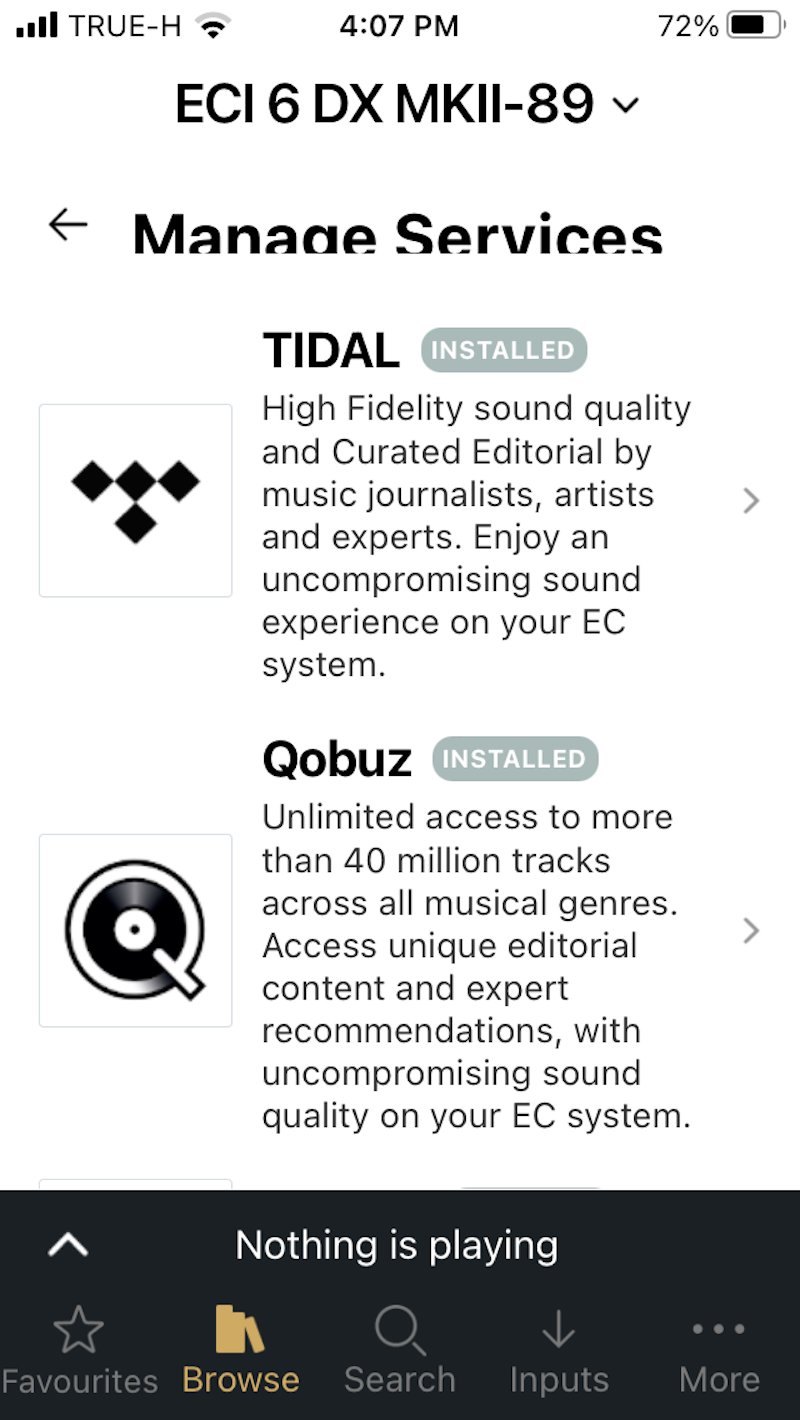Tap the Wi-Fi status icon

pyautogui.click(x=212, y=26)
